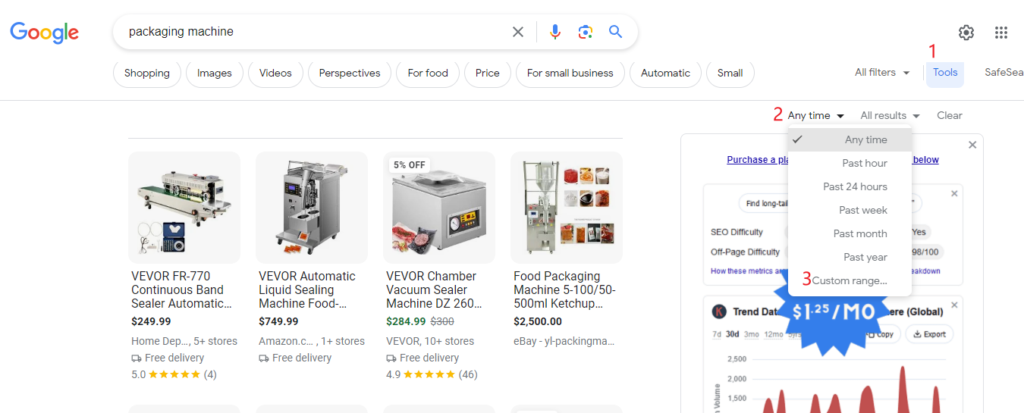The width and height of the screenshot is (1024, 413).
Task: Click the 5% OFF badge
Action: coord(409,165)
